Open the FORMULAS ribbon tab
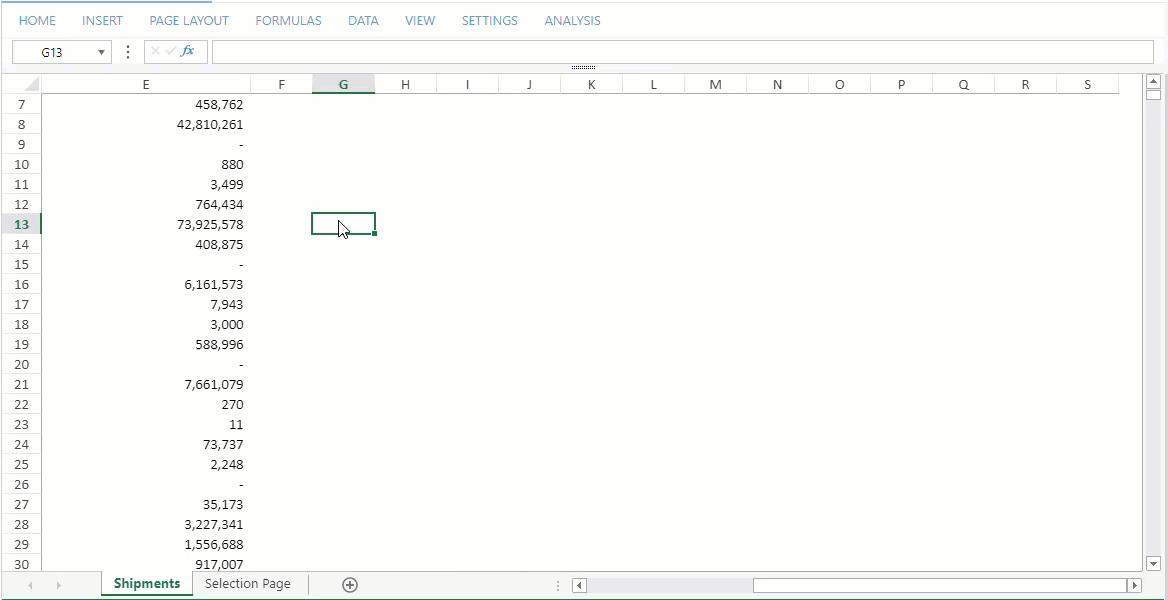This screenshot has height=600, width=1168. (288, 20)
